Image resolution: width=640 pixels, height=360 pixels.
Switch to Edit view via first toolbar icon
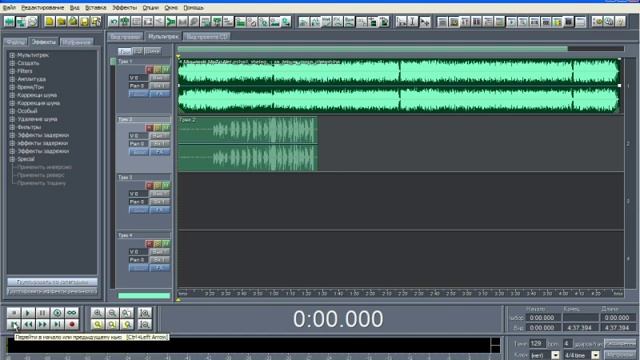click(x=9, y=22)
